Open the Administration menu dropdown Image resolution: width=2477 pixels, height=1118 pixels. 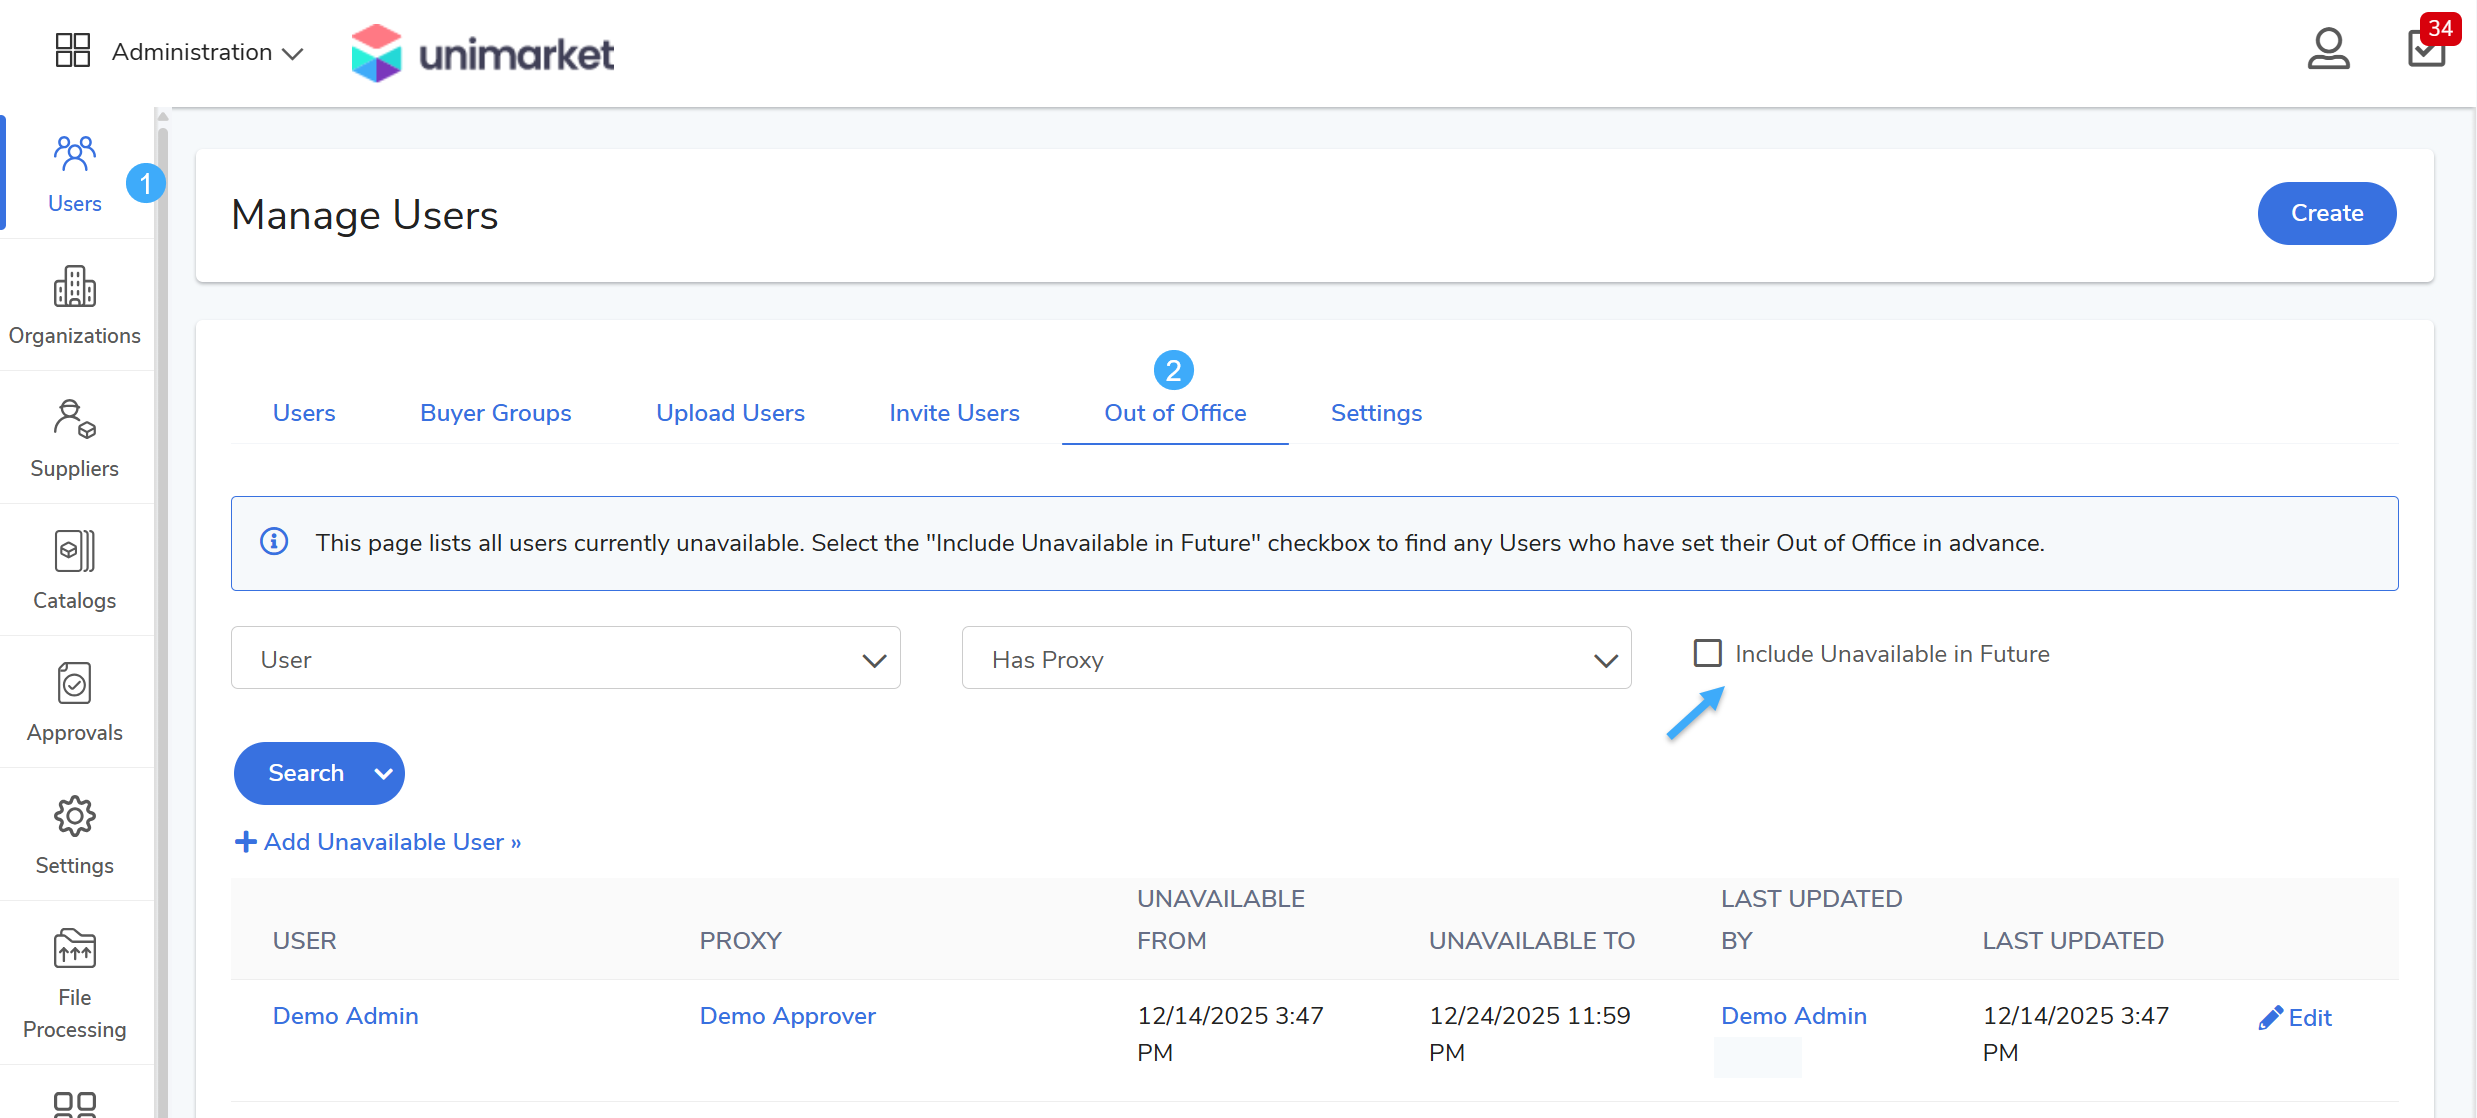point(206,52)
